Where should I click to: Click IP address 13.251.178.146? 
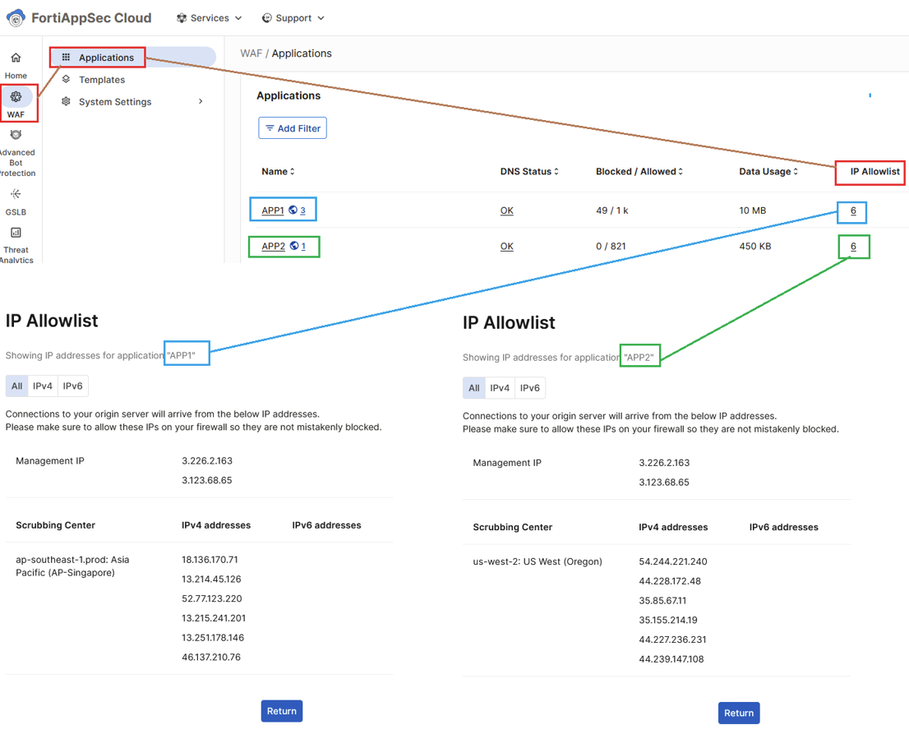[x=213, y=637]
